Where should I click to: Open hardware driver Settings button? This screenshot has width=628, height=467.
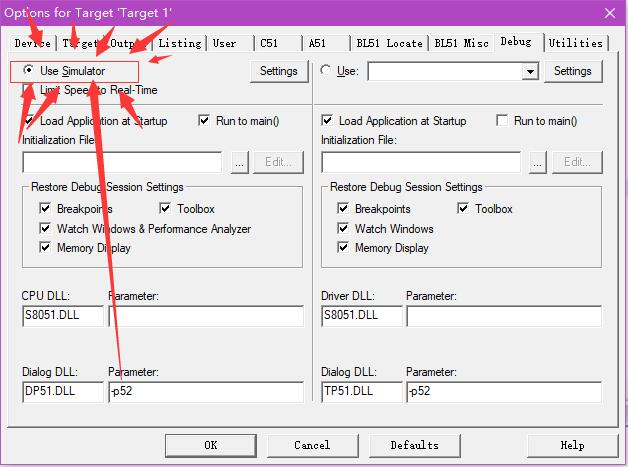click(573, 71)
